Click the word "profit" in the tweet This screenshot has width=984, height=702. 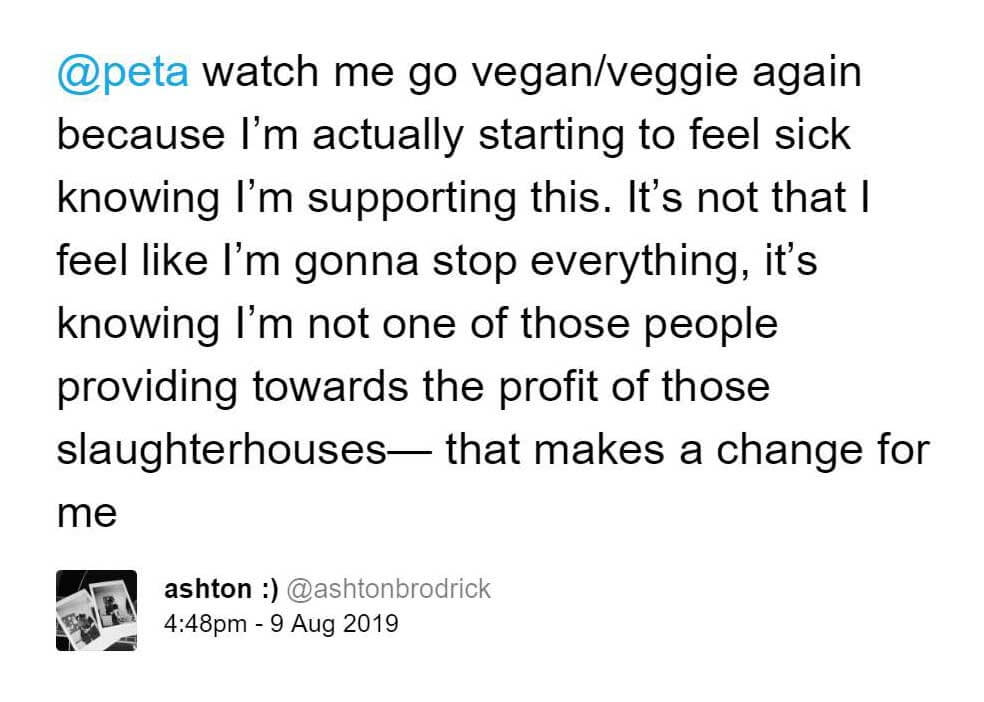pyautogui.click(x=547, y=387)
